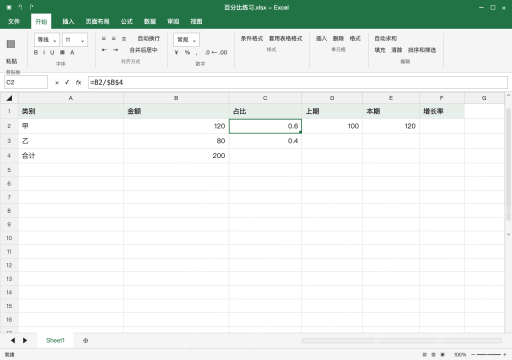512x360 pixels.
Task: Click the Save icon in the title bar
Action: pyautogui.click(x=9, y=7)
